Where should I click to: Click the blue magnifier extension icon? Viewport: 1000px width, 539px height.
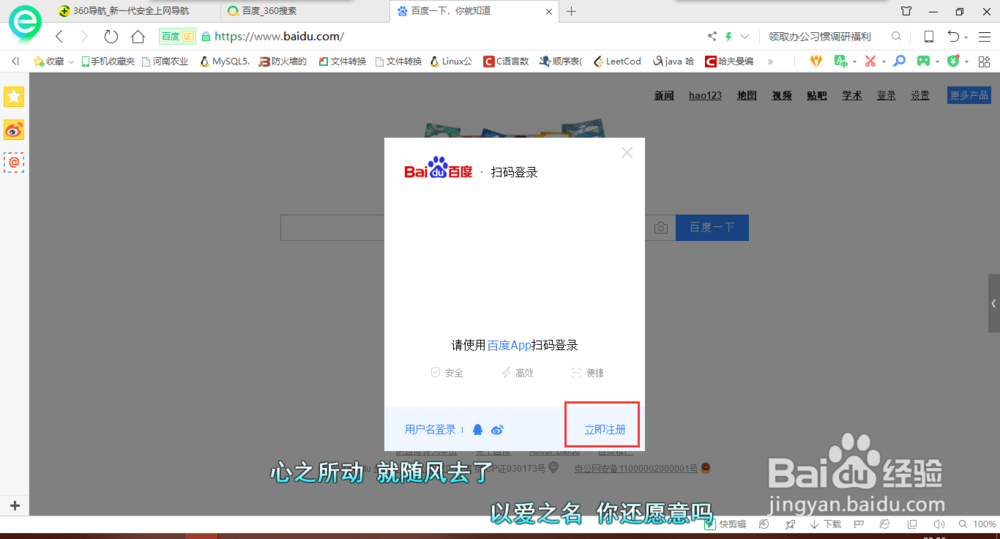click(899, 61)
